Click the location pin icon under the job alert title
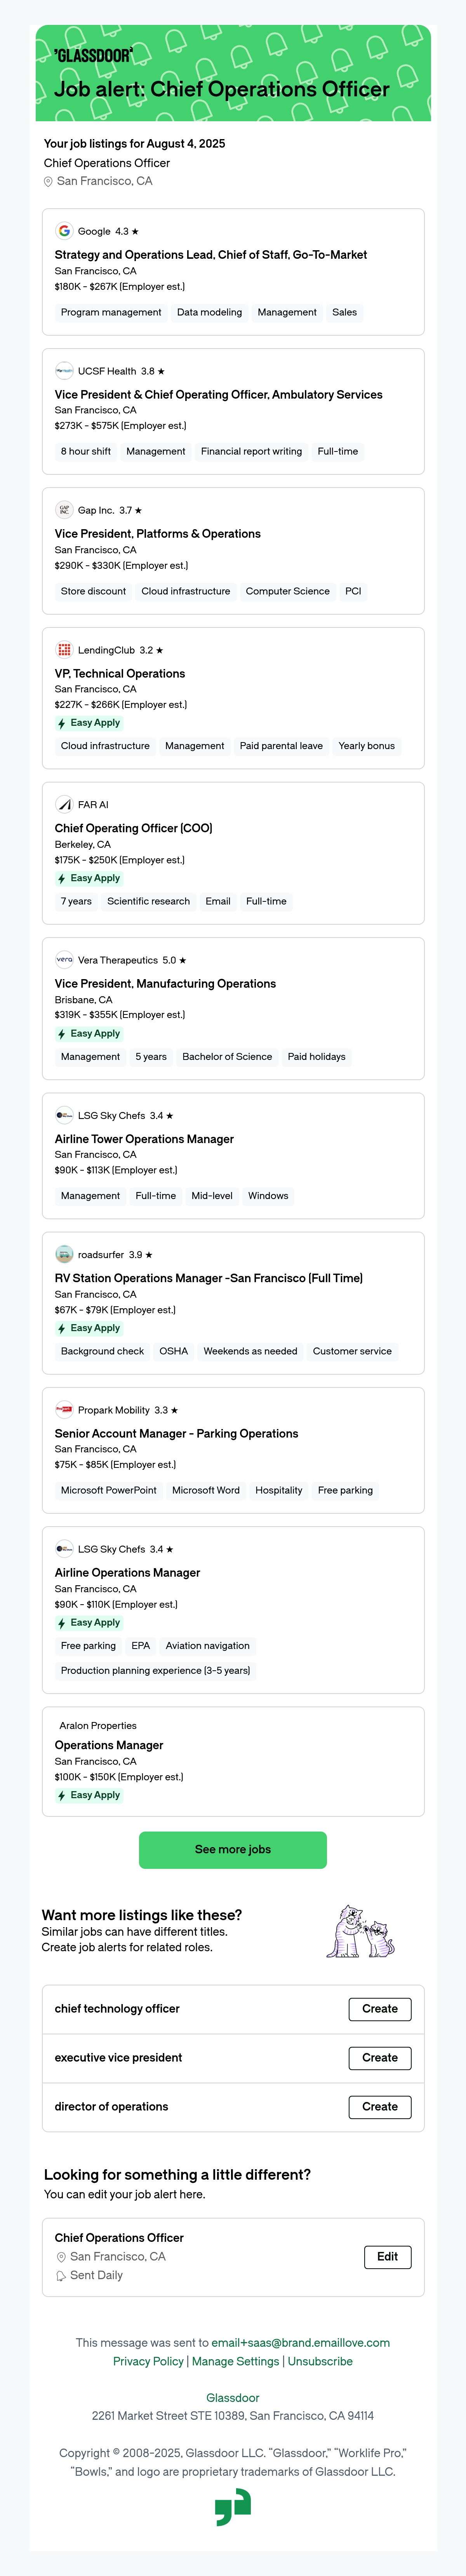The height and width of the screenshot is (2576, 466). pyautogui.click(x=48, y=181)
